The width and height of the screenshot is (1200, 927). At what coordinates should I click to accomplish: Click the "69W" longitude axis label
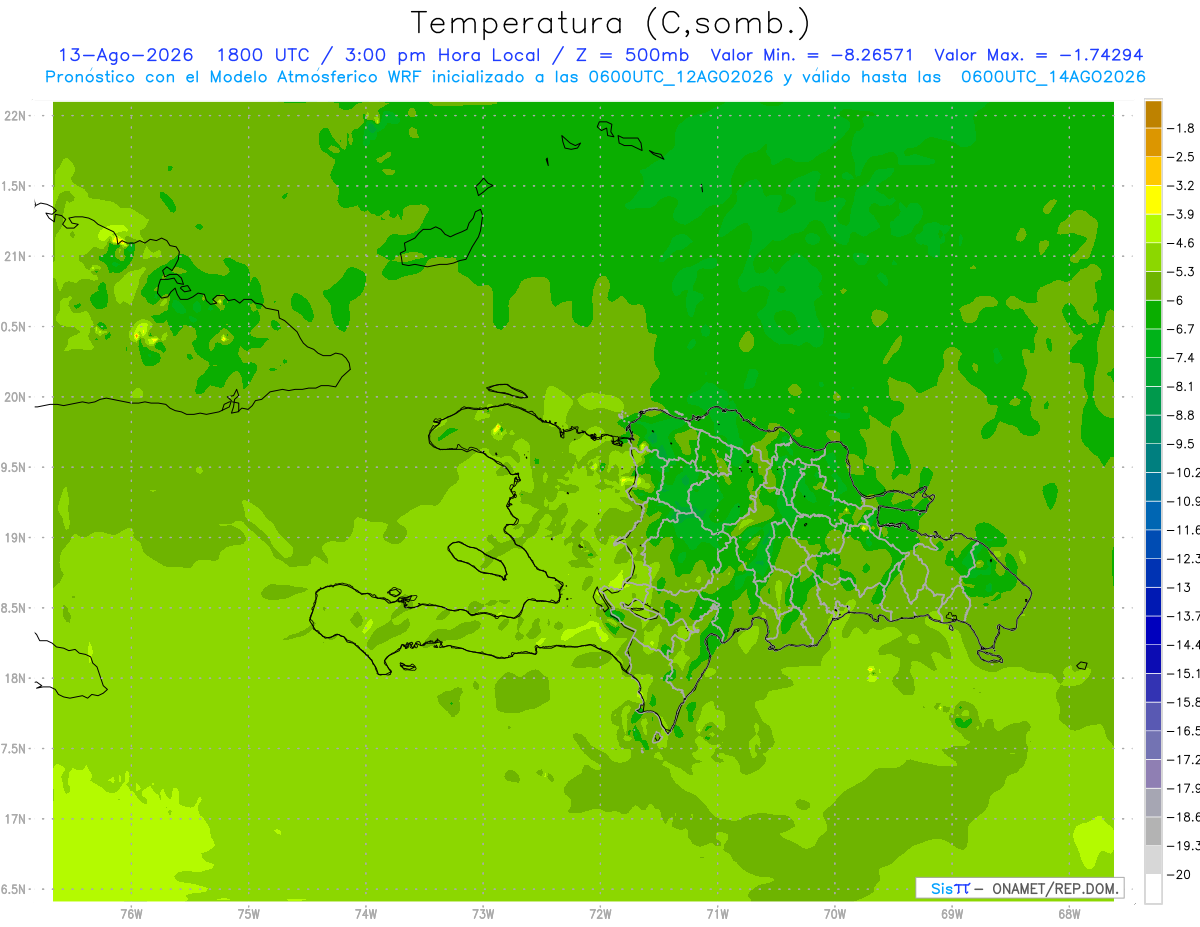click(952, 915)
